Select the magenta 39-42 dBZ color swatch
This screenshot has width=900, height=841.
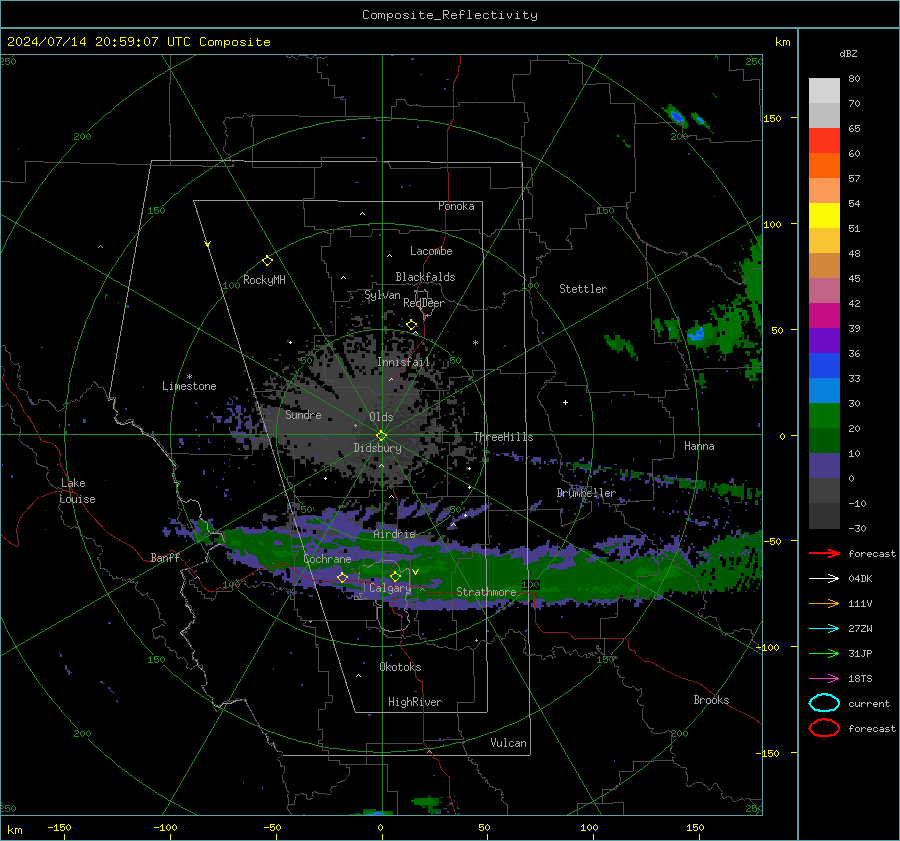click(x=824, y=315)
